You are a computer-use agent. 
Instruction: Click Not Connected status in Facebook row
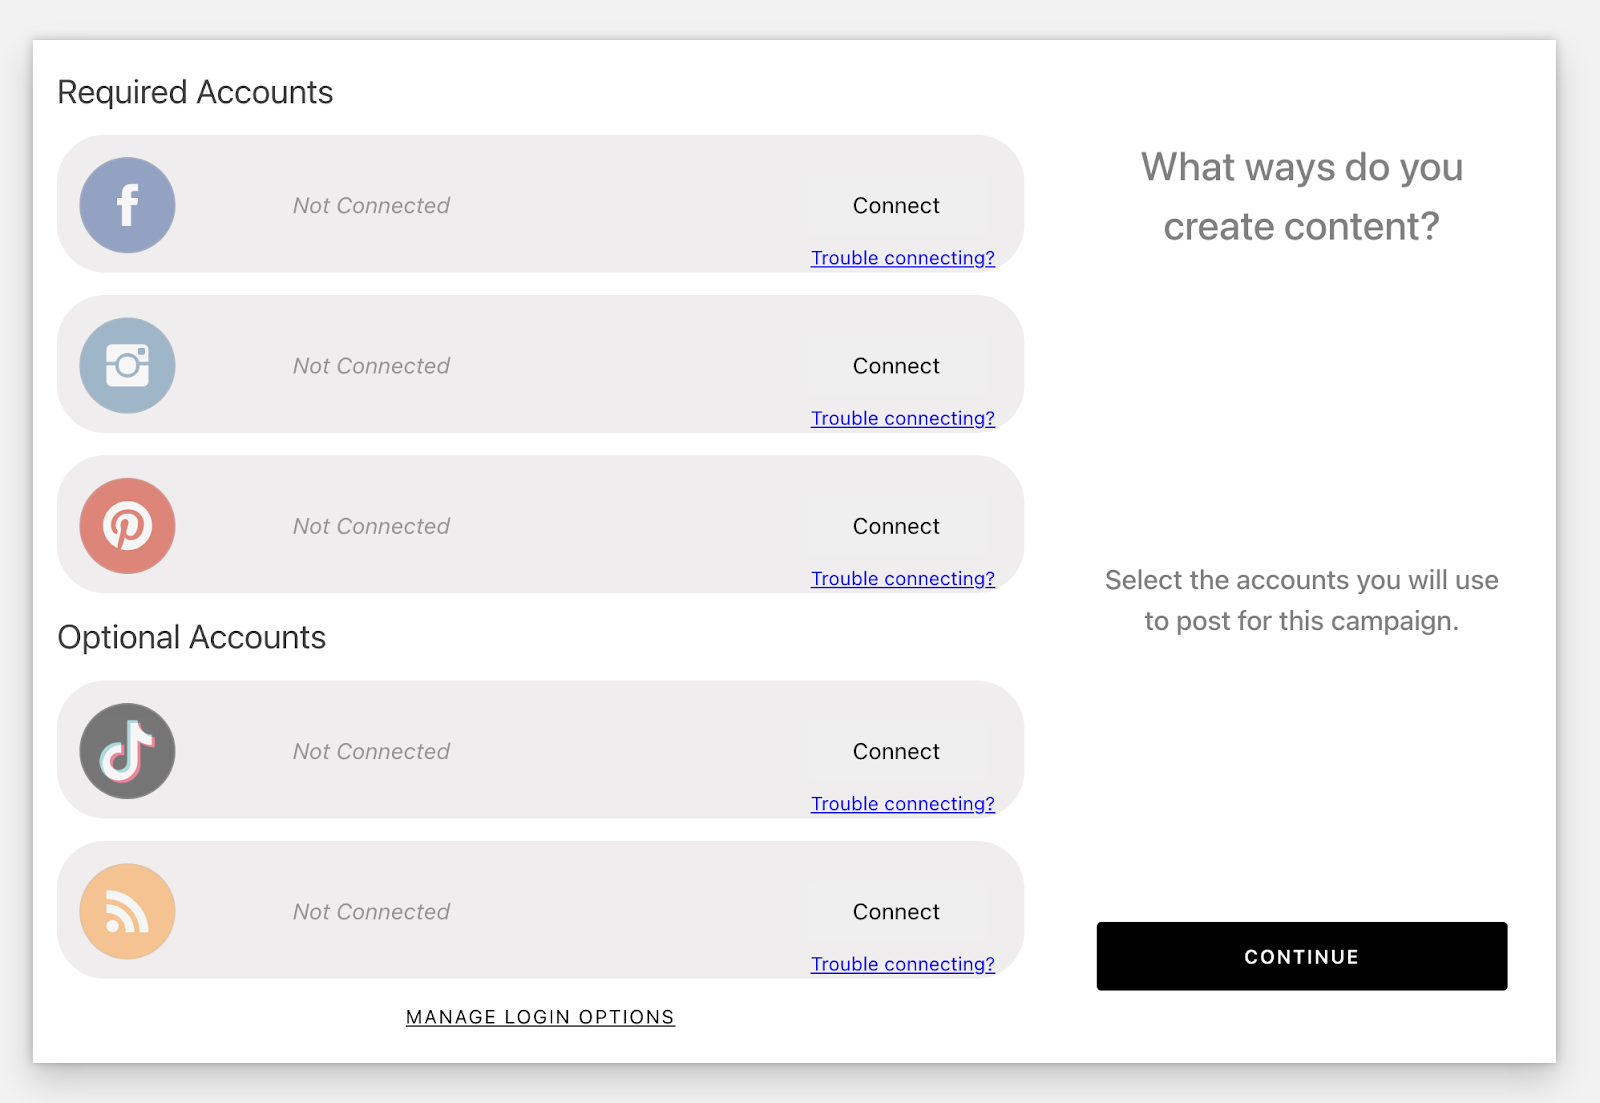click(x=371, y=205)
